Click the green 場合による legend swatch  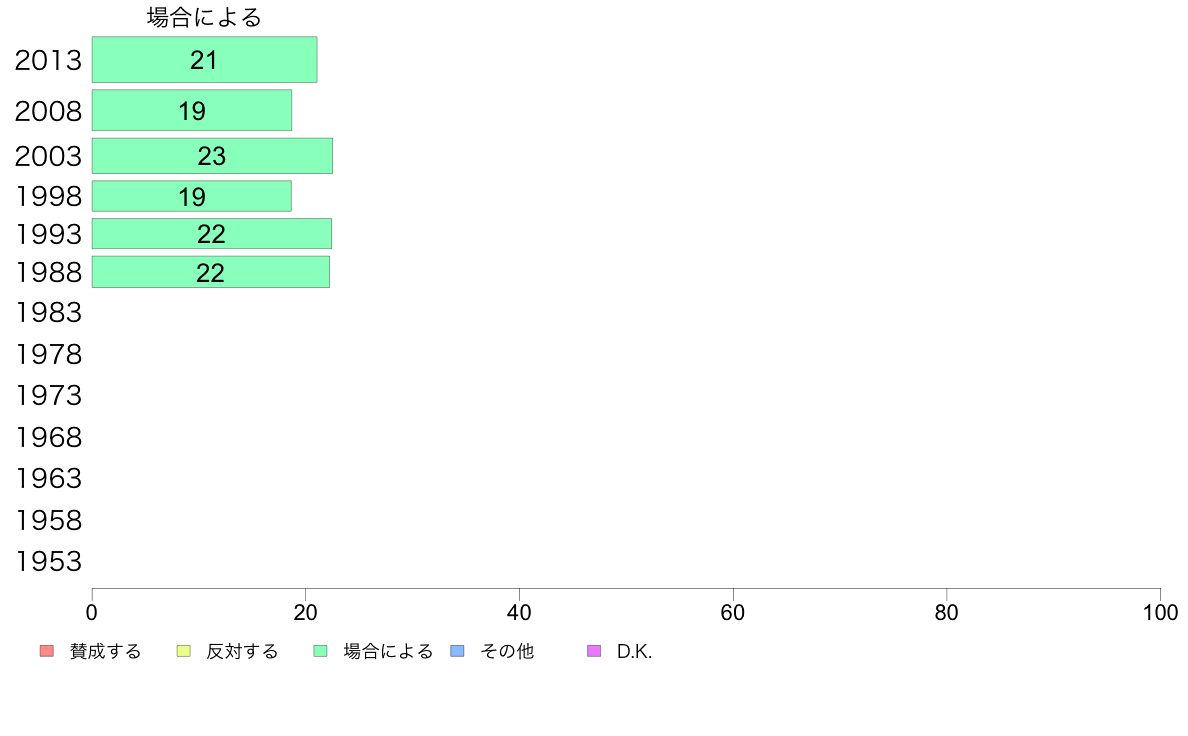(x=320, y=651)
